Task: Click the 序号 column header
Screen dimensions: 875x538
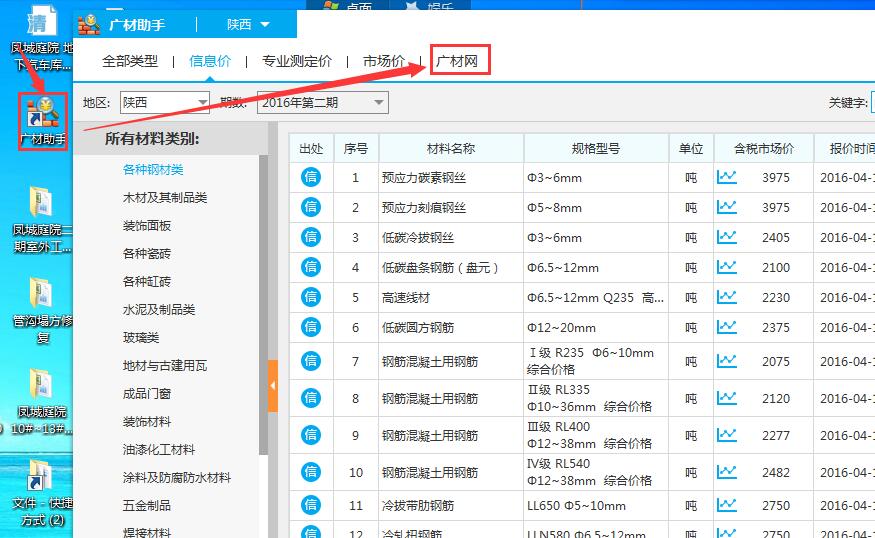Action: [355, 148]
